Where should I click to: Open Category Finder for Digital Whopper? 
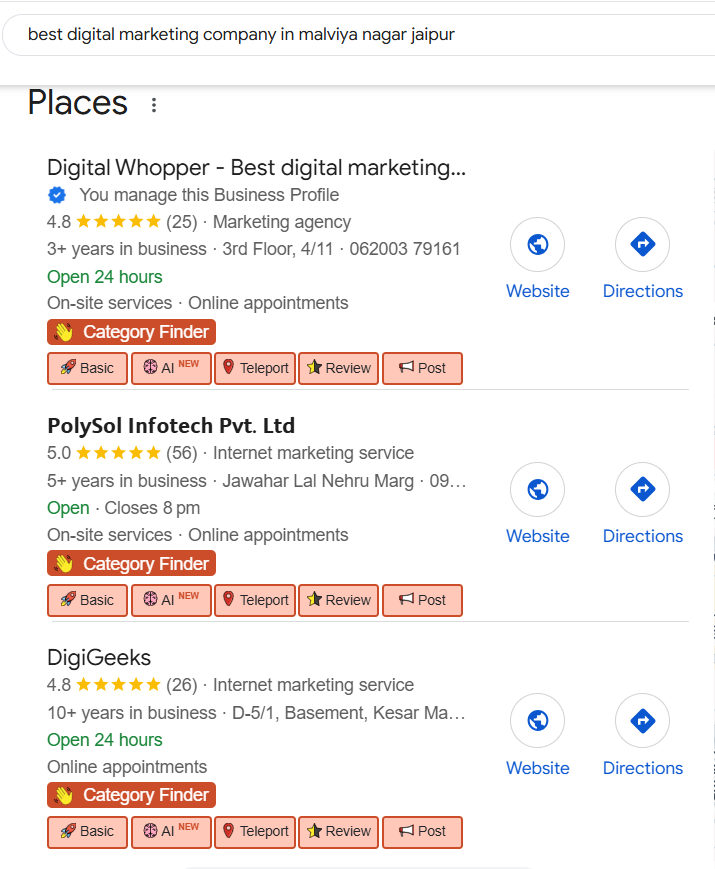[131, 332]
